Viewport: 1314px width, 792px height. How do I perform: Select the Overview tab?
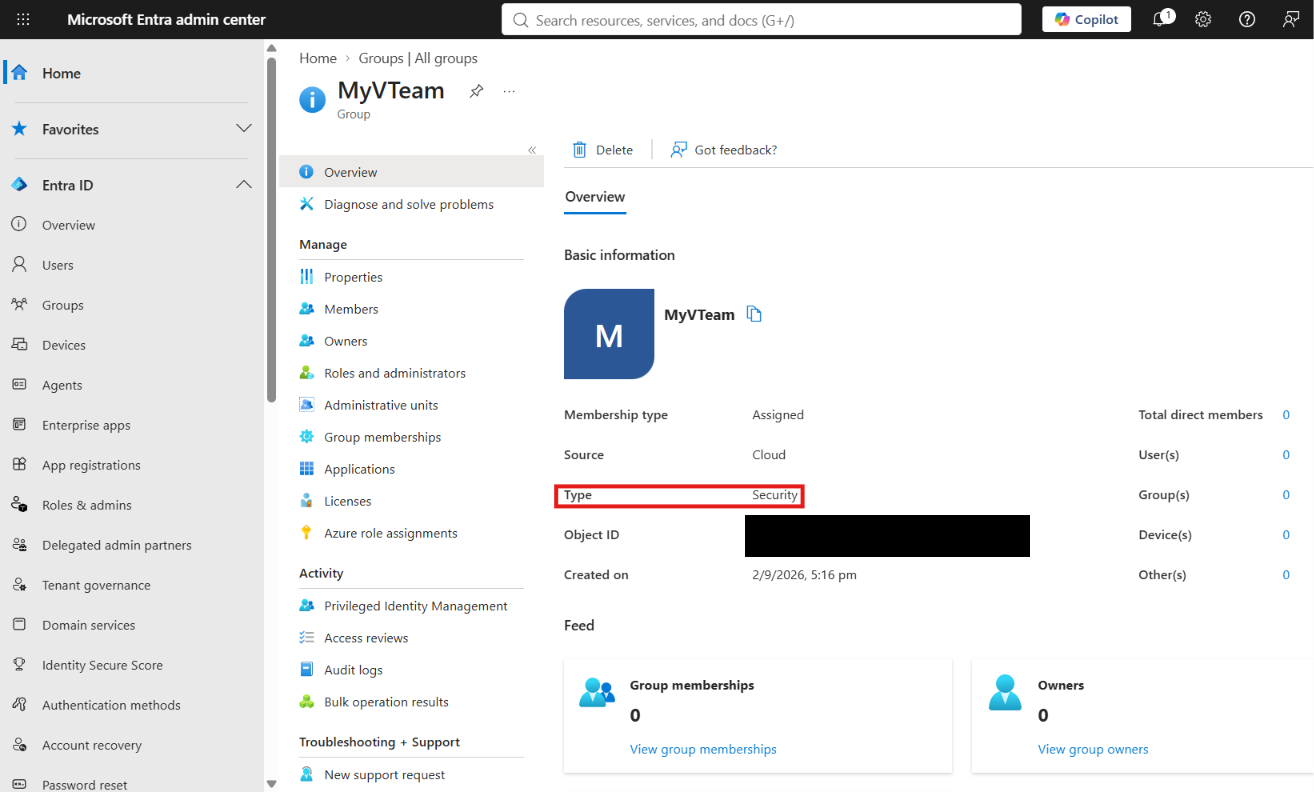coord(595,197)
